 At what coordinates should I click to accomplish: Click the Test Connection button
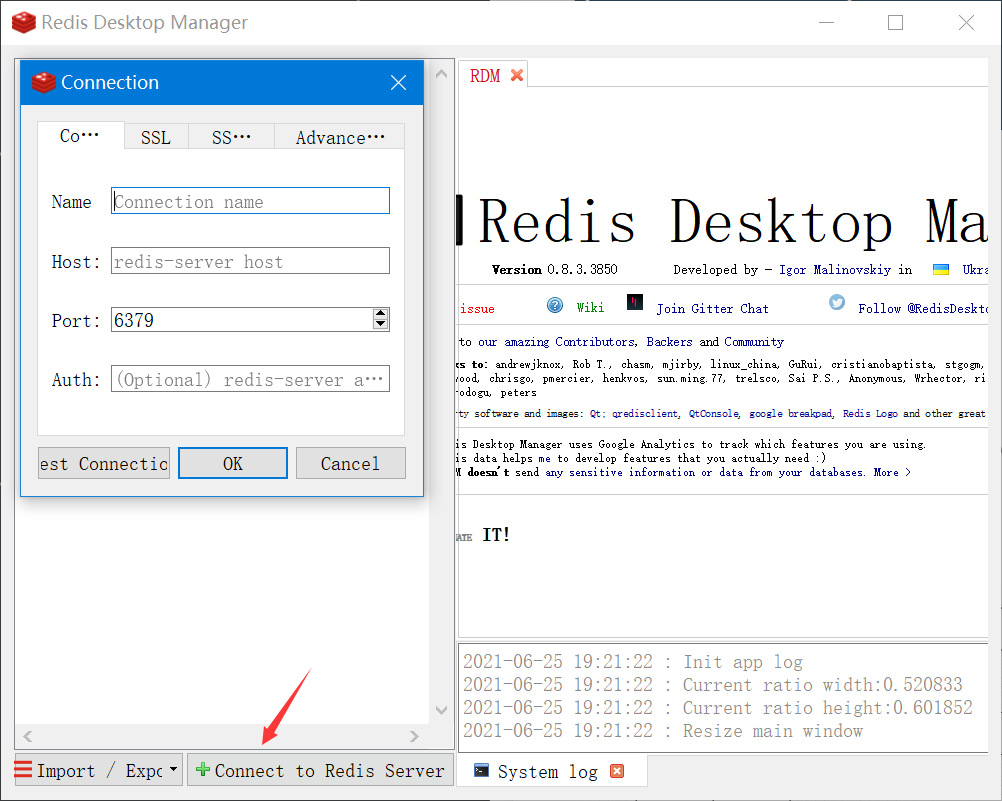104,463
